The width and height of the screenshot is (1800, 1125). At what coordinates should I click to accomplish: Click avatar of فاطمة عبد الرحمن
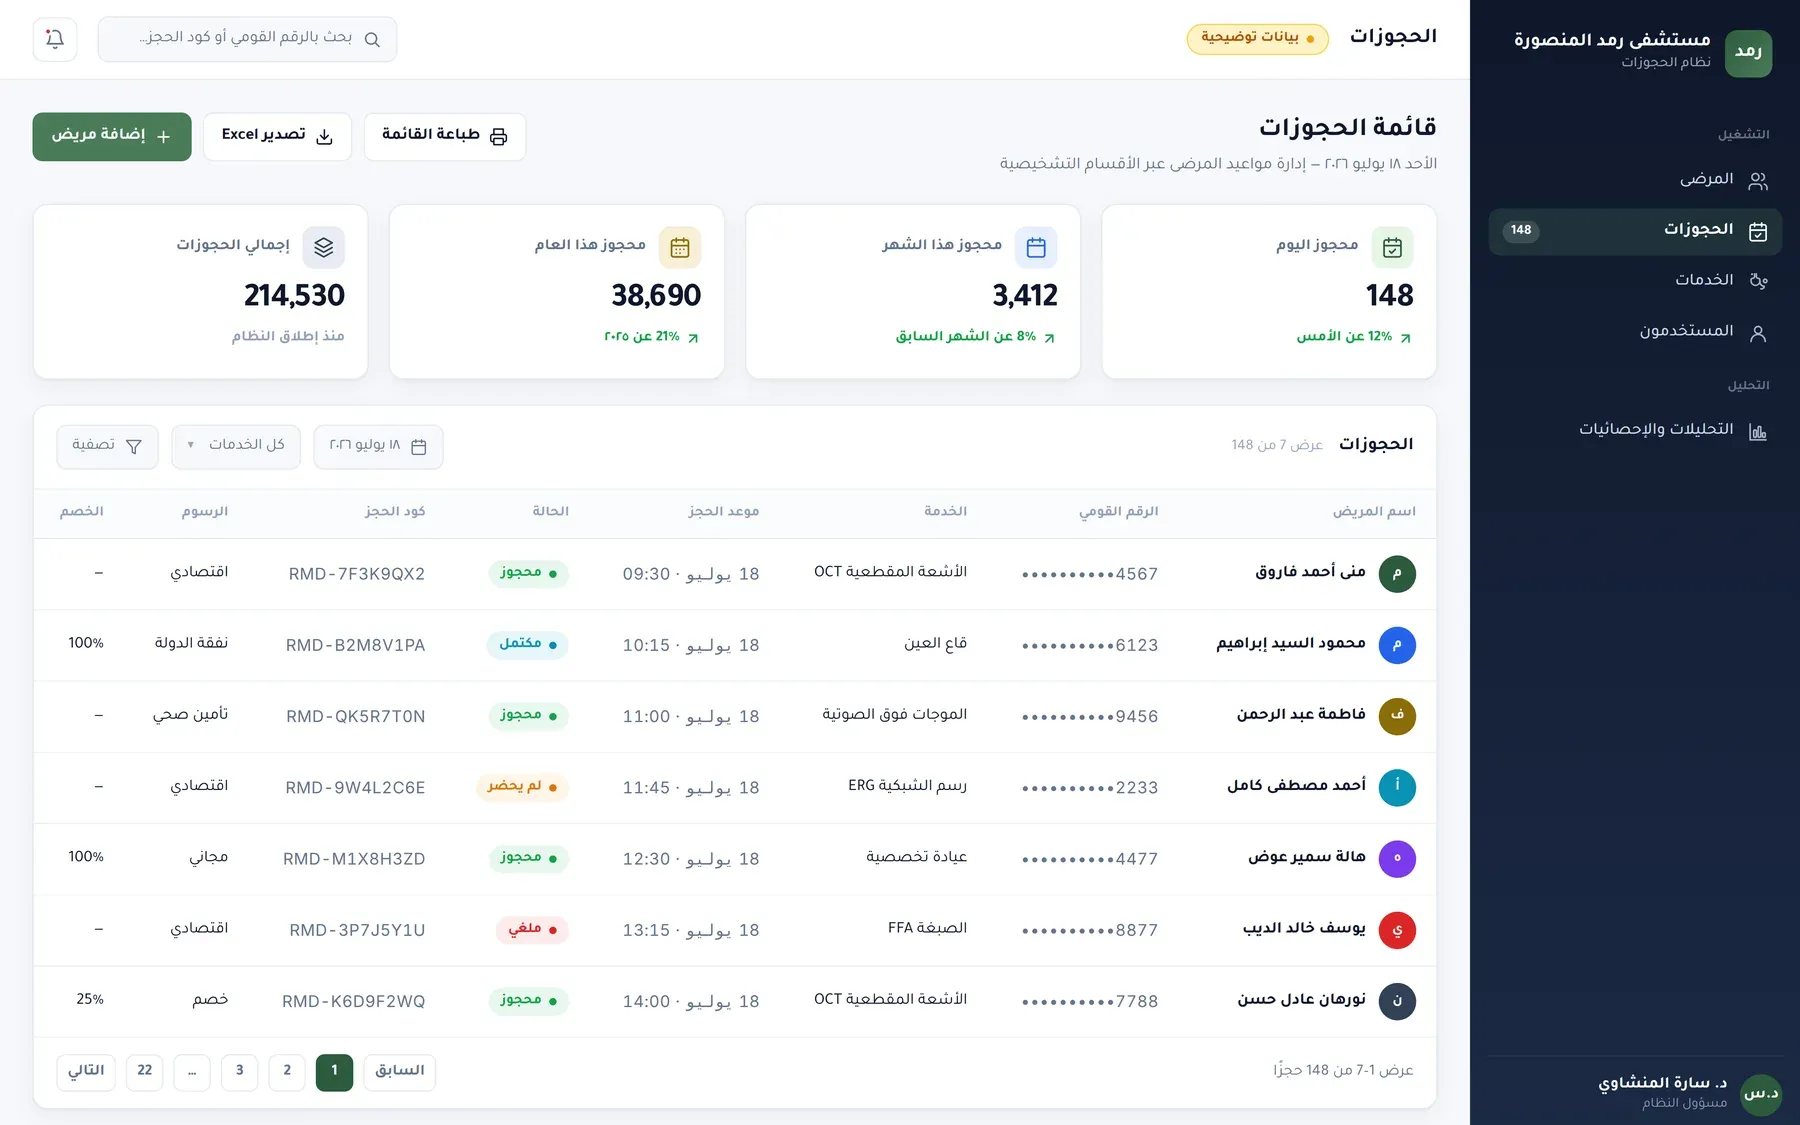click(x=1397, y=716)
